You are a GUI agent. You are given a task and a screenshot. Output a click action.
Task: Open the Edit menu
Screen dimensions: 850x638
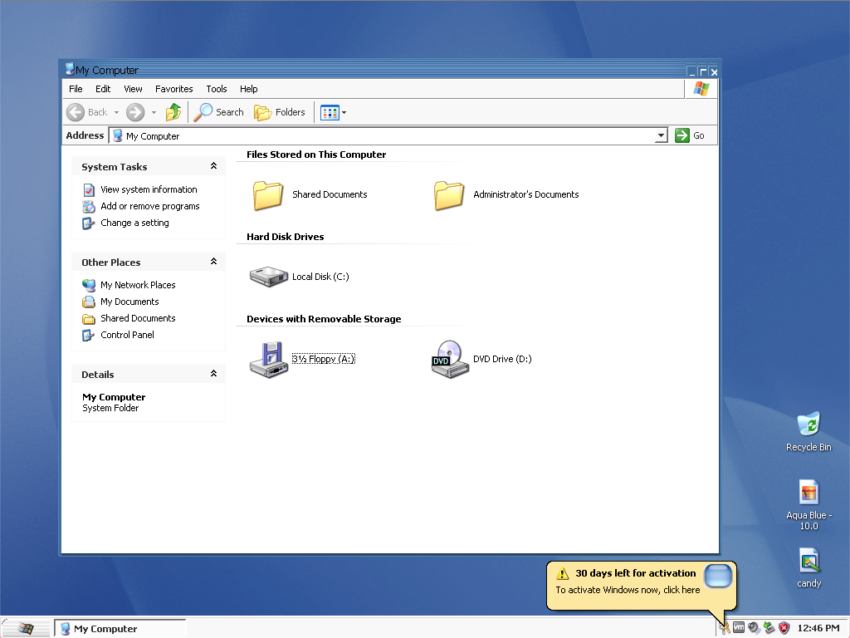(103, 89)
